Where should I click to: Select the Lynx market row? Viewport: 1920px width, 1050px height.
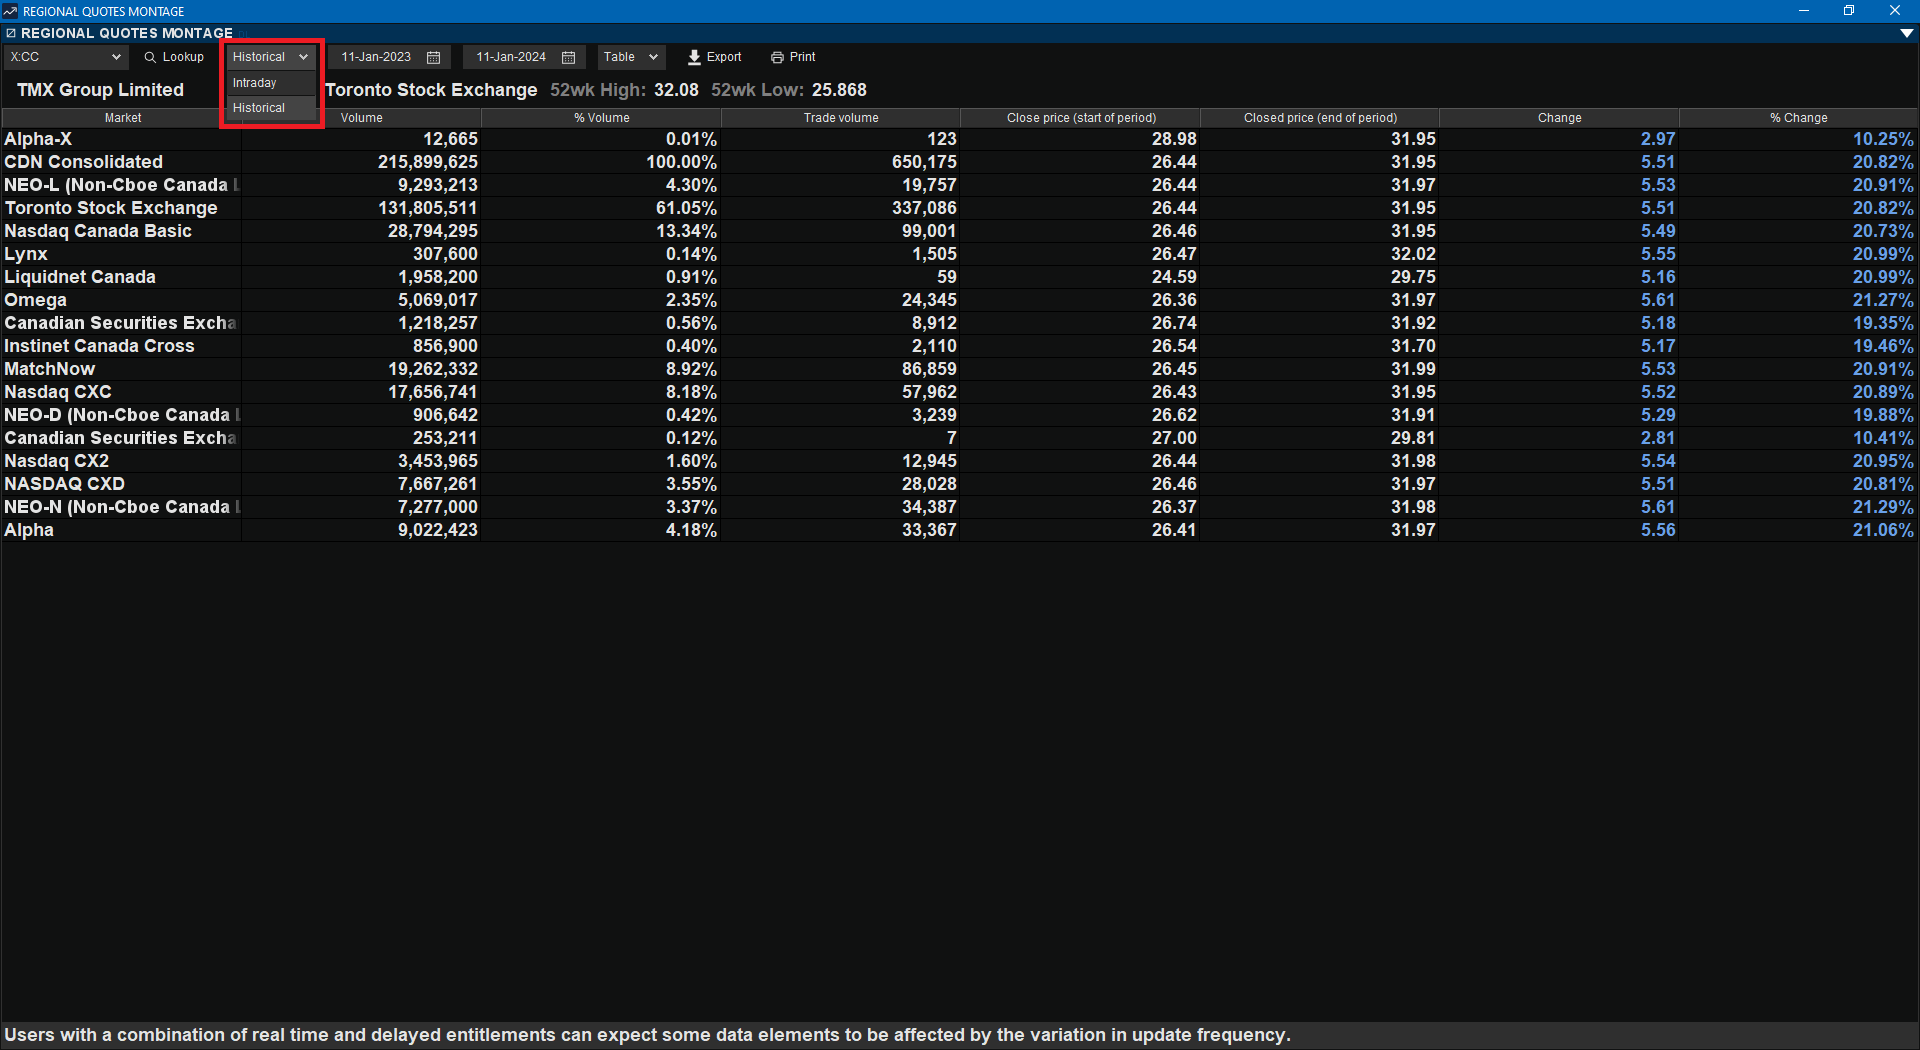click(959, 254)
